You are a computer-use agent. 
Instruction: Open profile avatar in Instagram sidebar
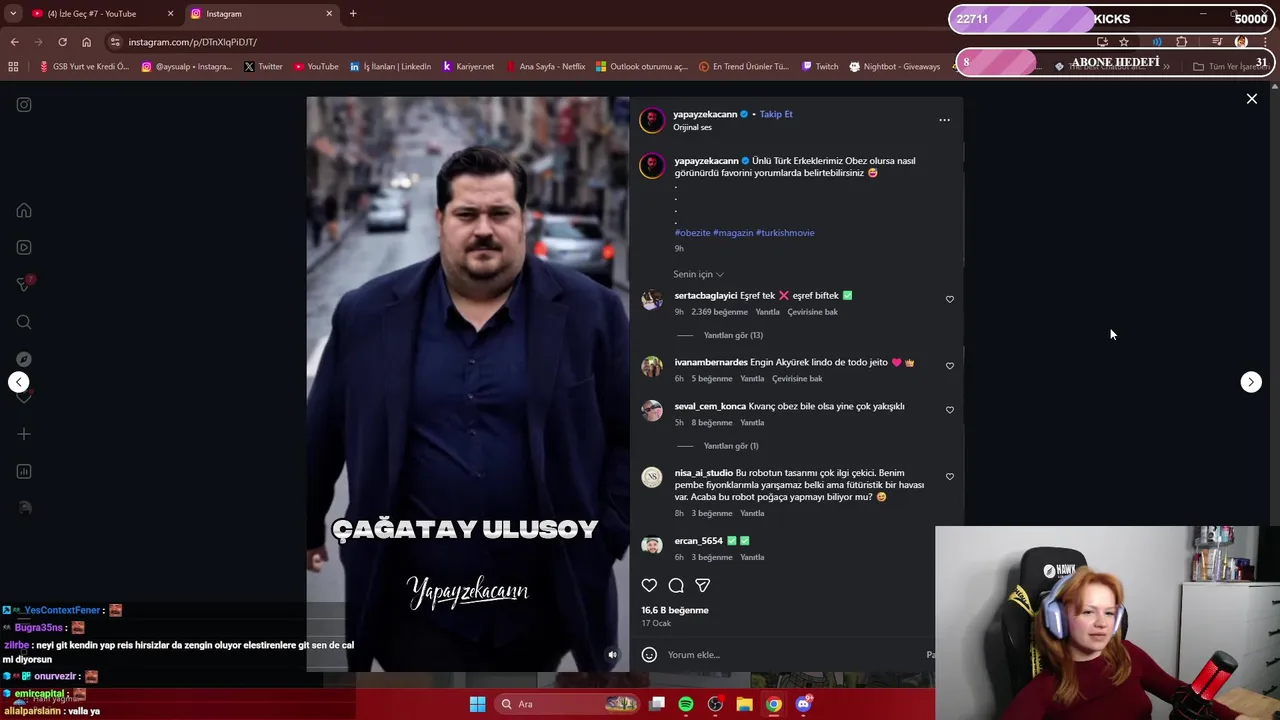coord(24,508)
